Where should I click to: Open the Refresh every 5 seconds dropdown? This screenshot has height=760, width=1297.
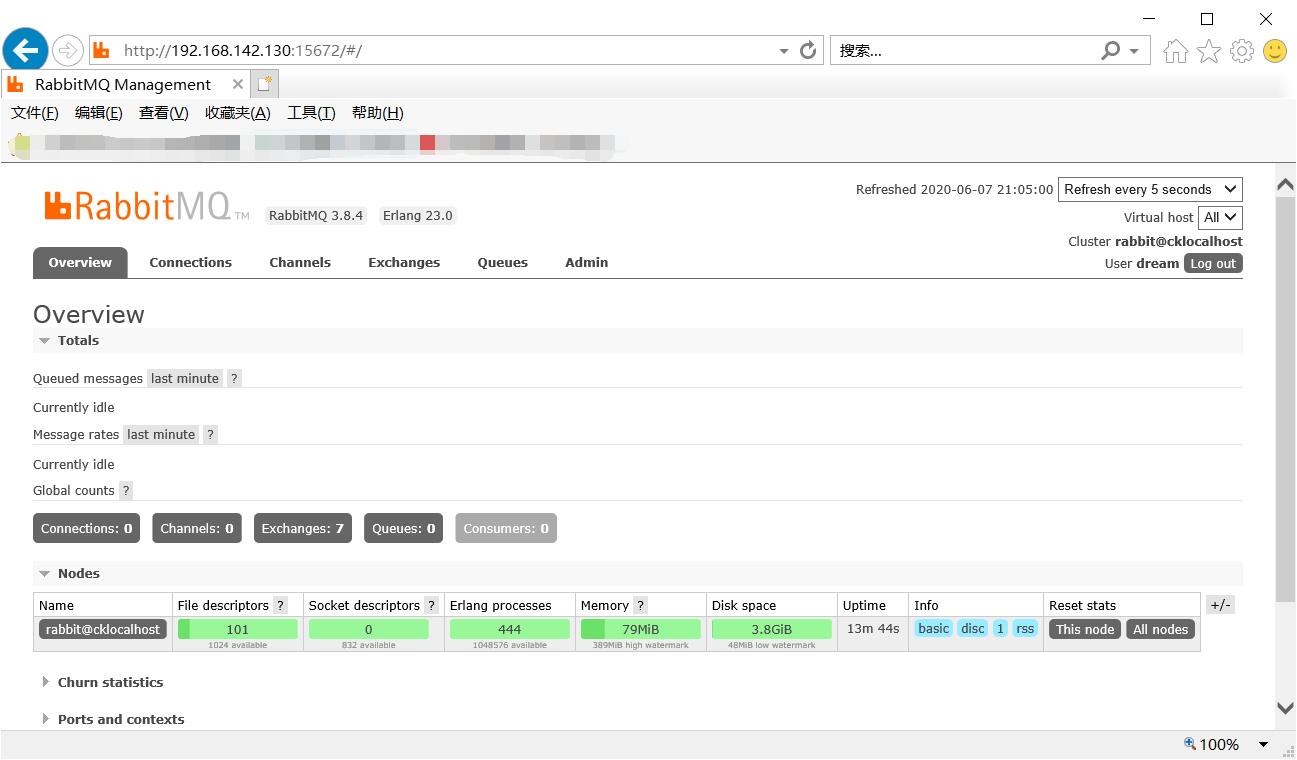click(x=1150, y=189)
